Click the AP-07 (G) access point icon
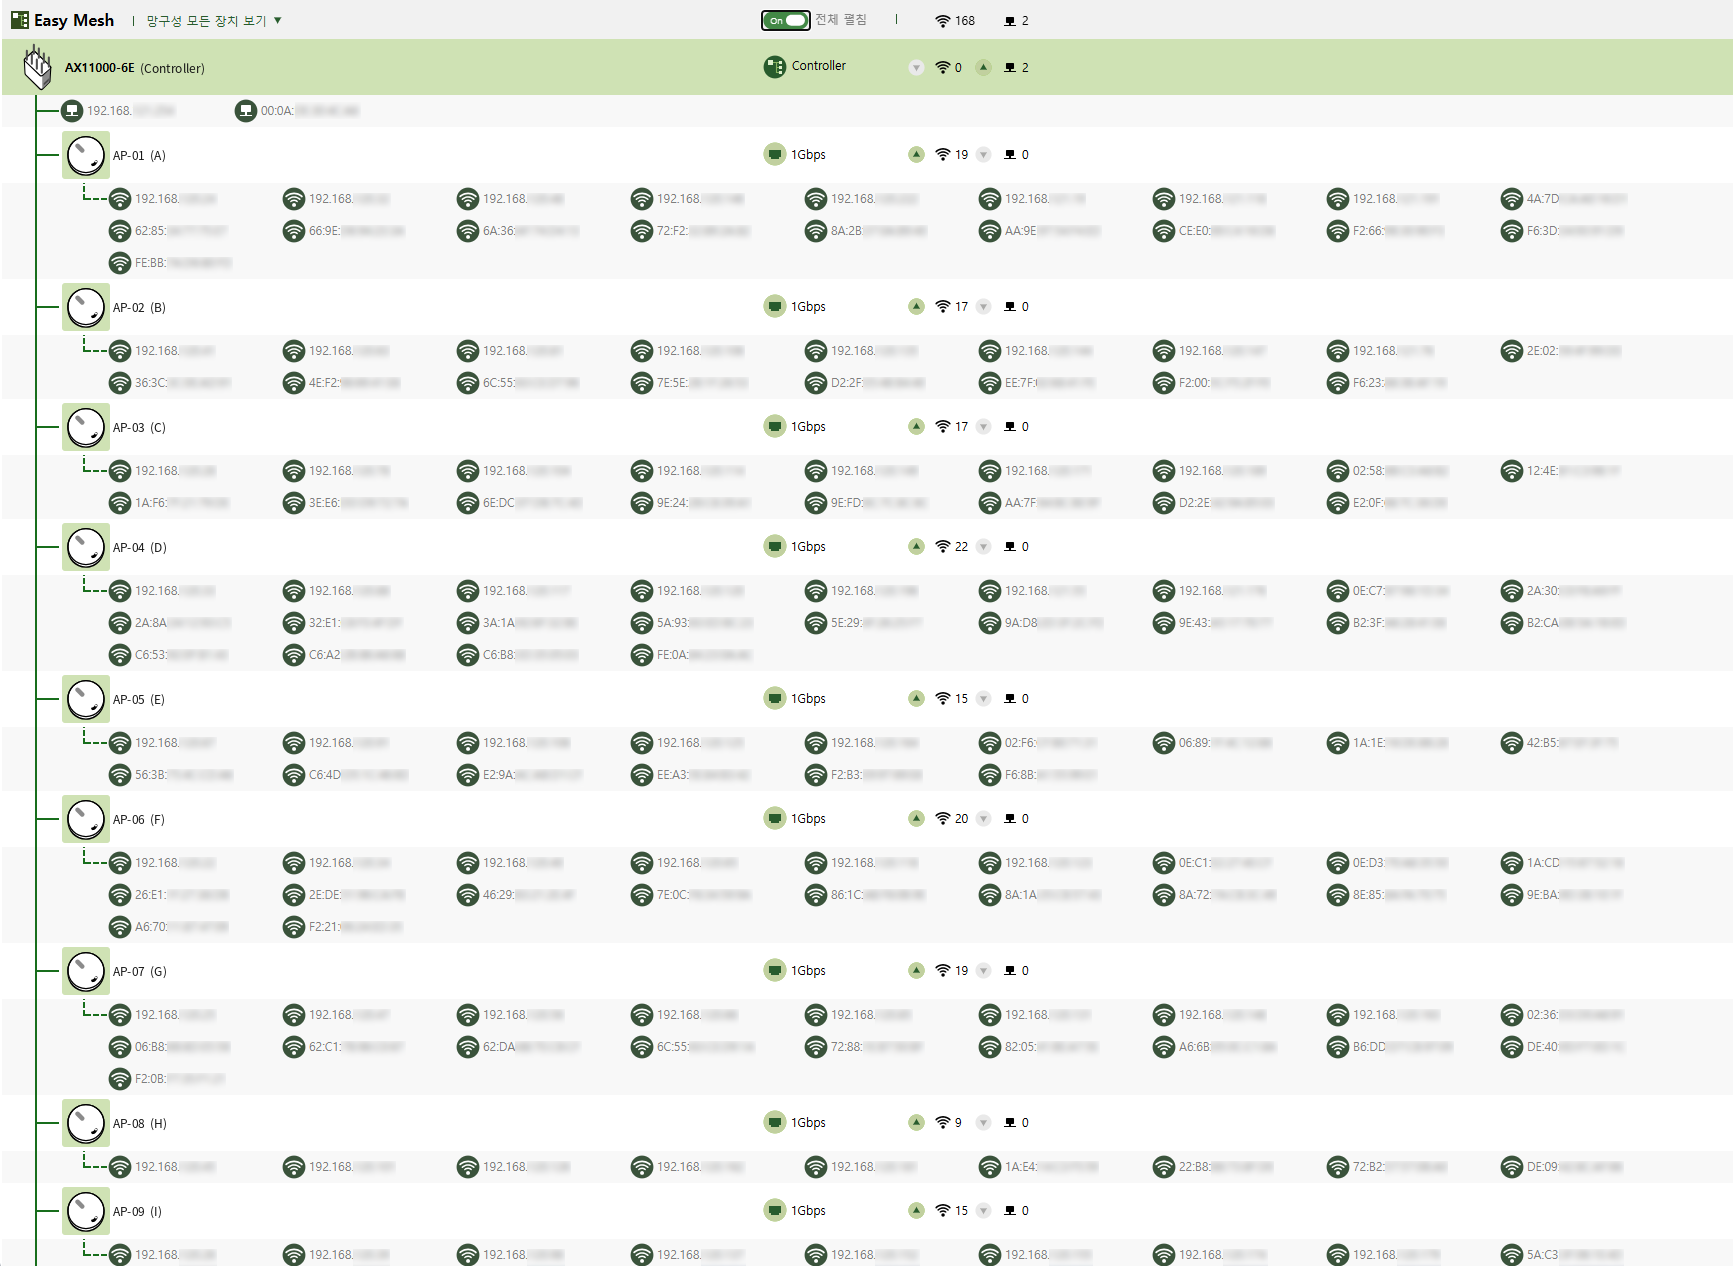Screen dimensions: 1733x1266 (x=86, y=971)
